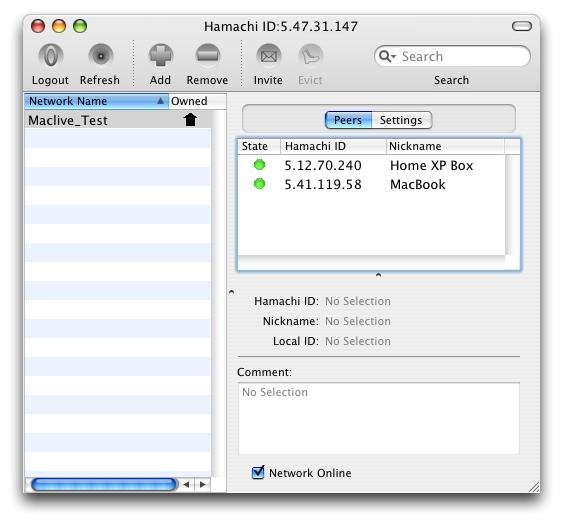Toggle the toolbar pill button in title bar
Image resolution: width=562 pixels, height=525 pixels.
tap(521, 26)
